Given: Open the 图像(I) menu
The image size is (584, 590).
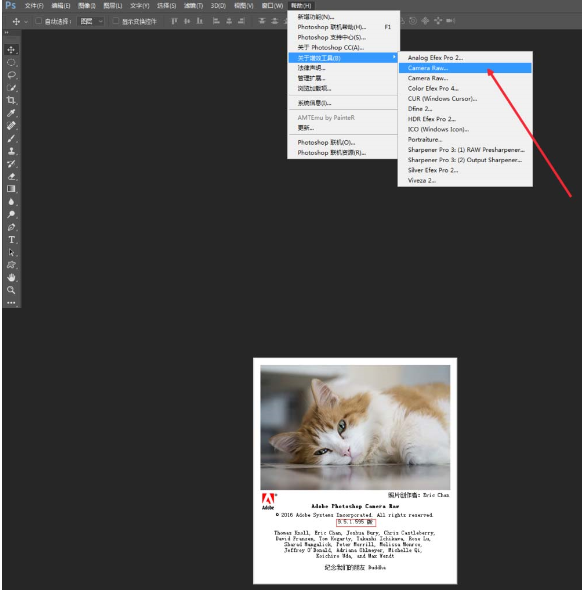Looking at the screenshot, I should 87,6.
